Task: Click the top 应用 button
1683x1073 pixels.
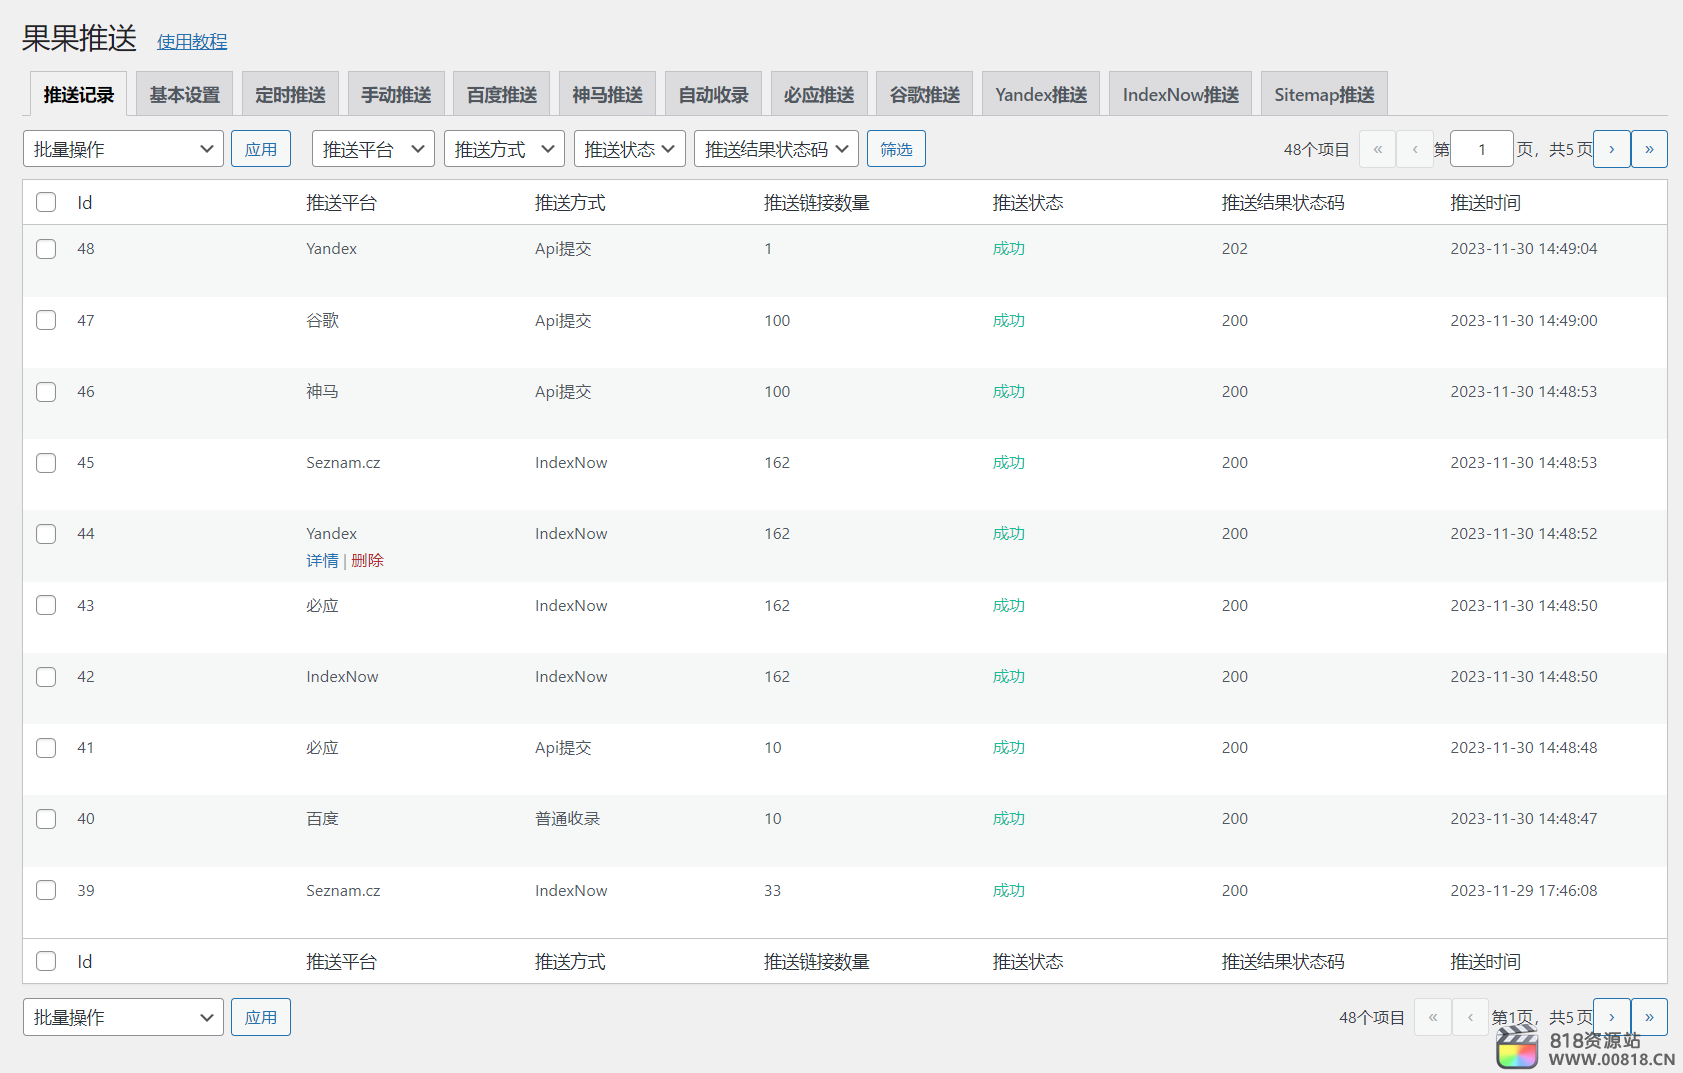Action: (x=261, y=149)
